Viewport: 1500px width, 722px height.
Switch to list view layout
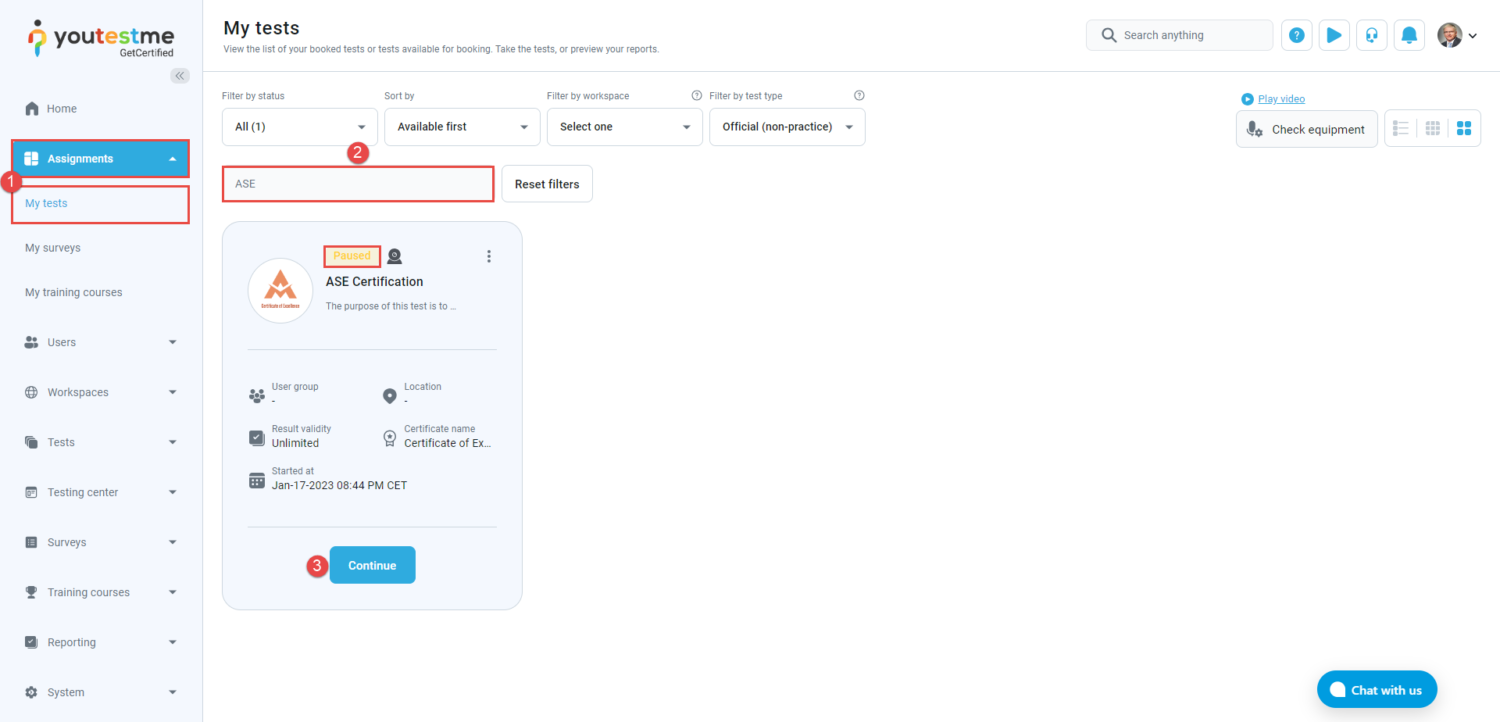point(1401,129)
